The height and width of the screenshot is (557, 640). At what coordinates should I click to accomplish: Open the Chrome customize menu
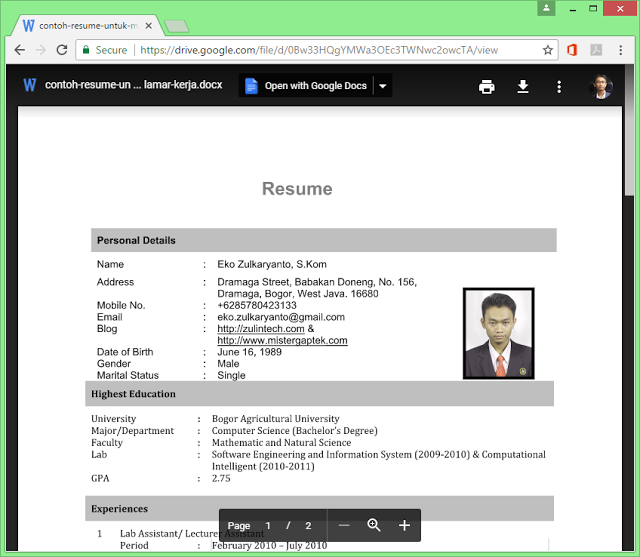pos(621,50)
